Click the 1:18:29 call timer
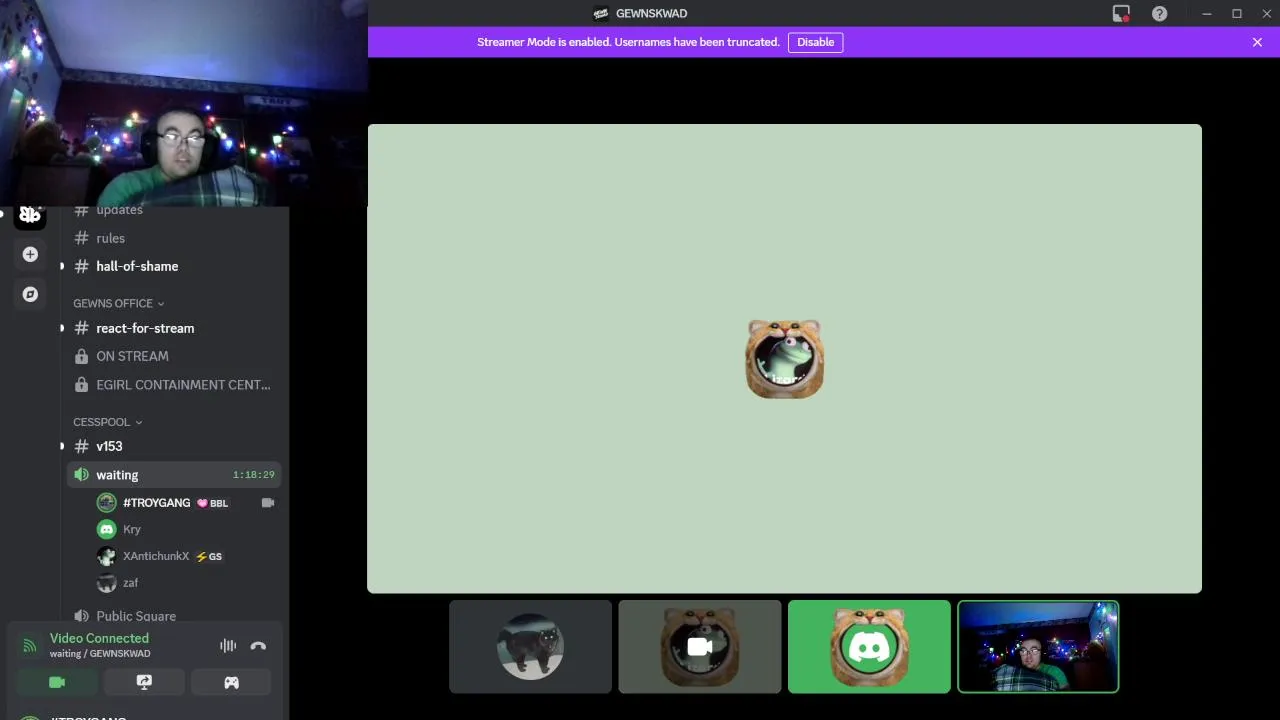1280x720 pixels. (253, 475)
